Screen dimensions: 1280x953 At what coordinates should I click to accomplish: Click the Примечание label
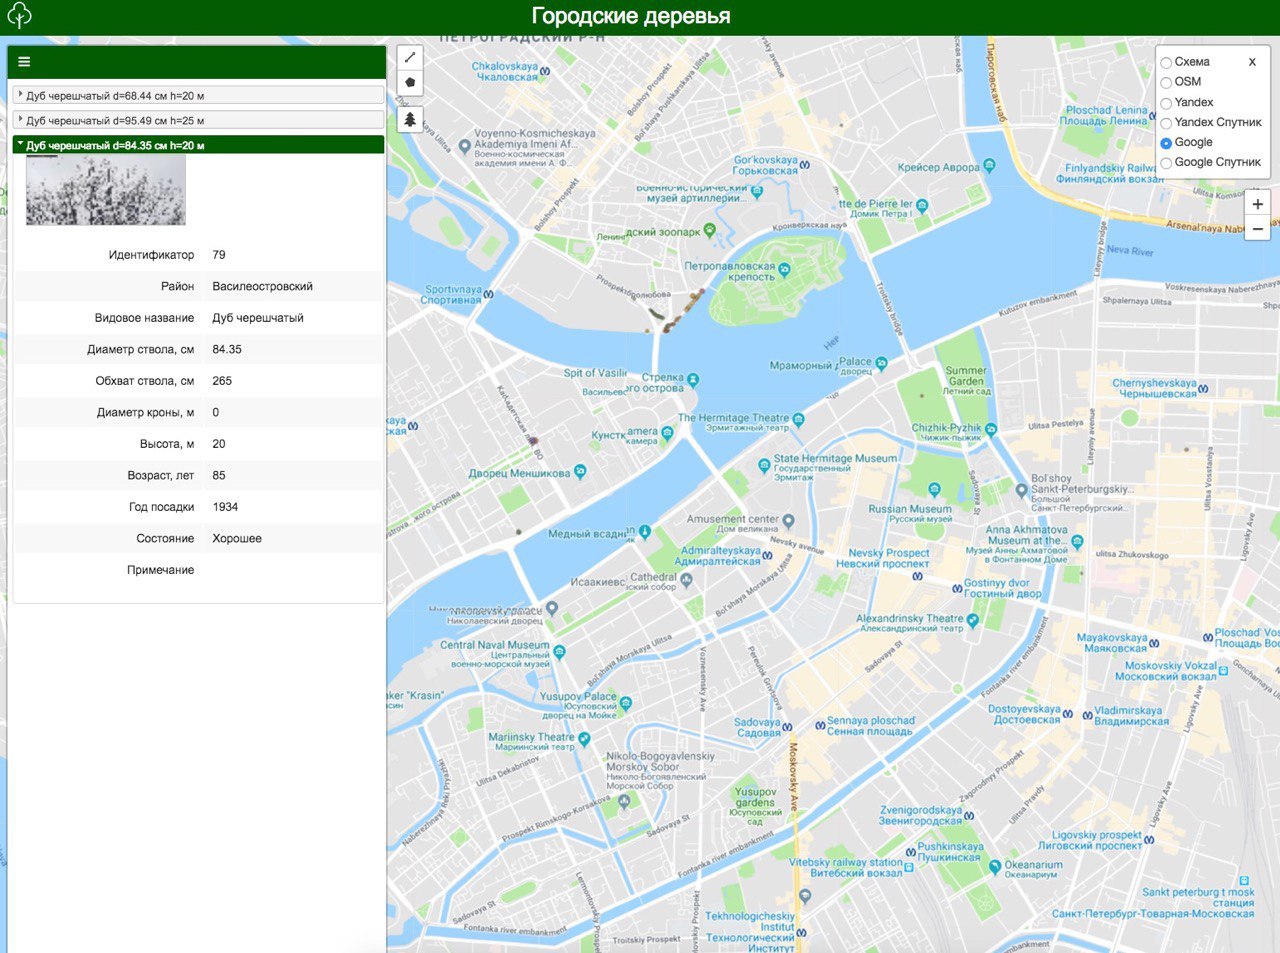(160, 570)
